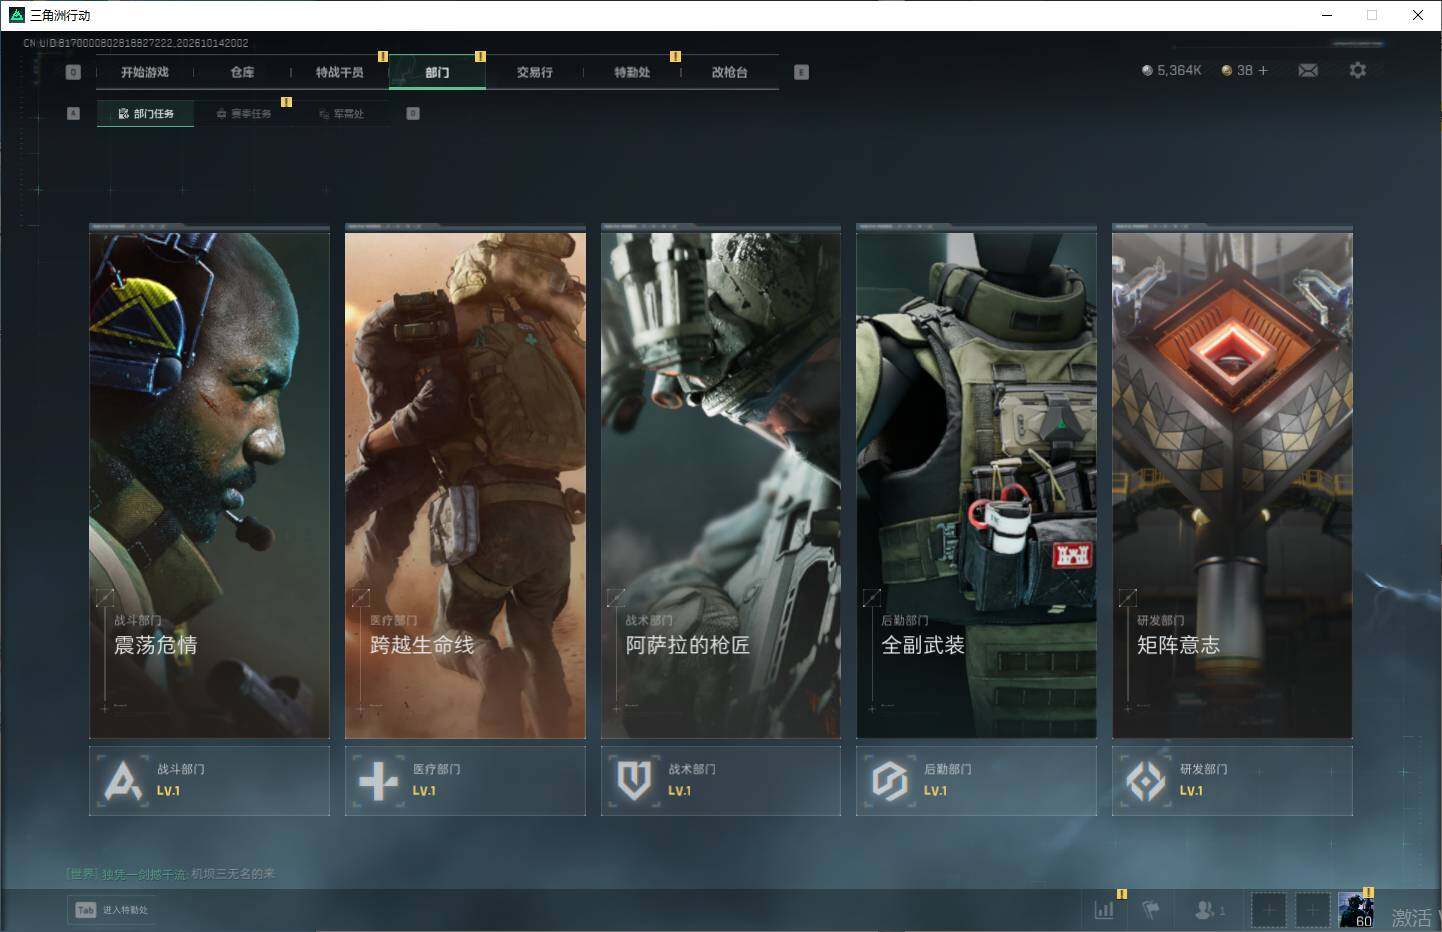Open the 矩阵意志 department card

pyautogui.click(x=1232, y=482)
